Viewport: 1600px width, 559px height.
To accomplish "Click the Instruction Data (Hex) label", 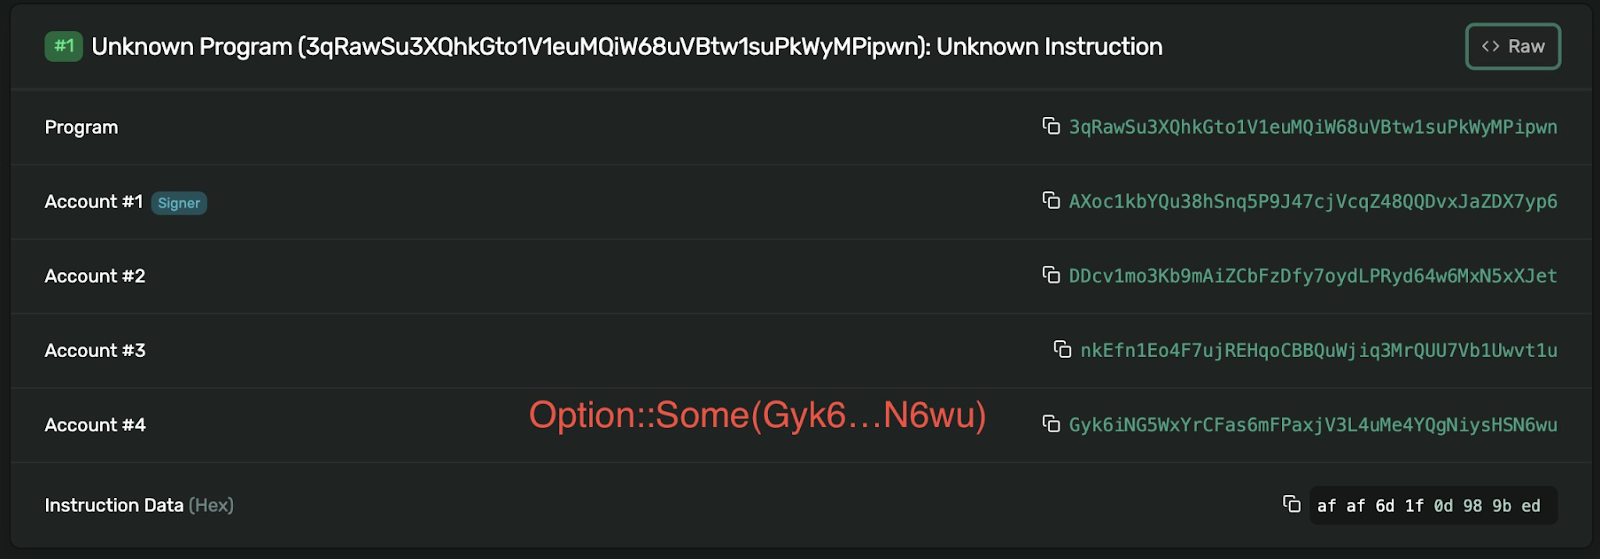I will pos(139,505).
